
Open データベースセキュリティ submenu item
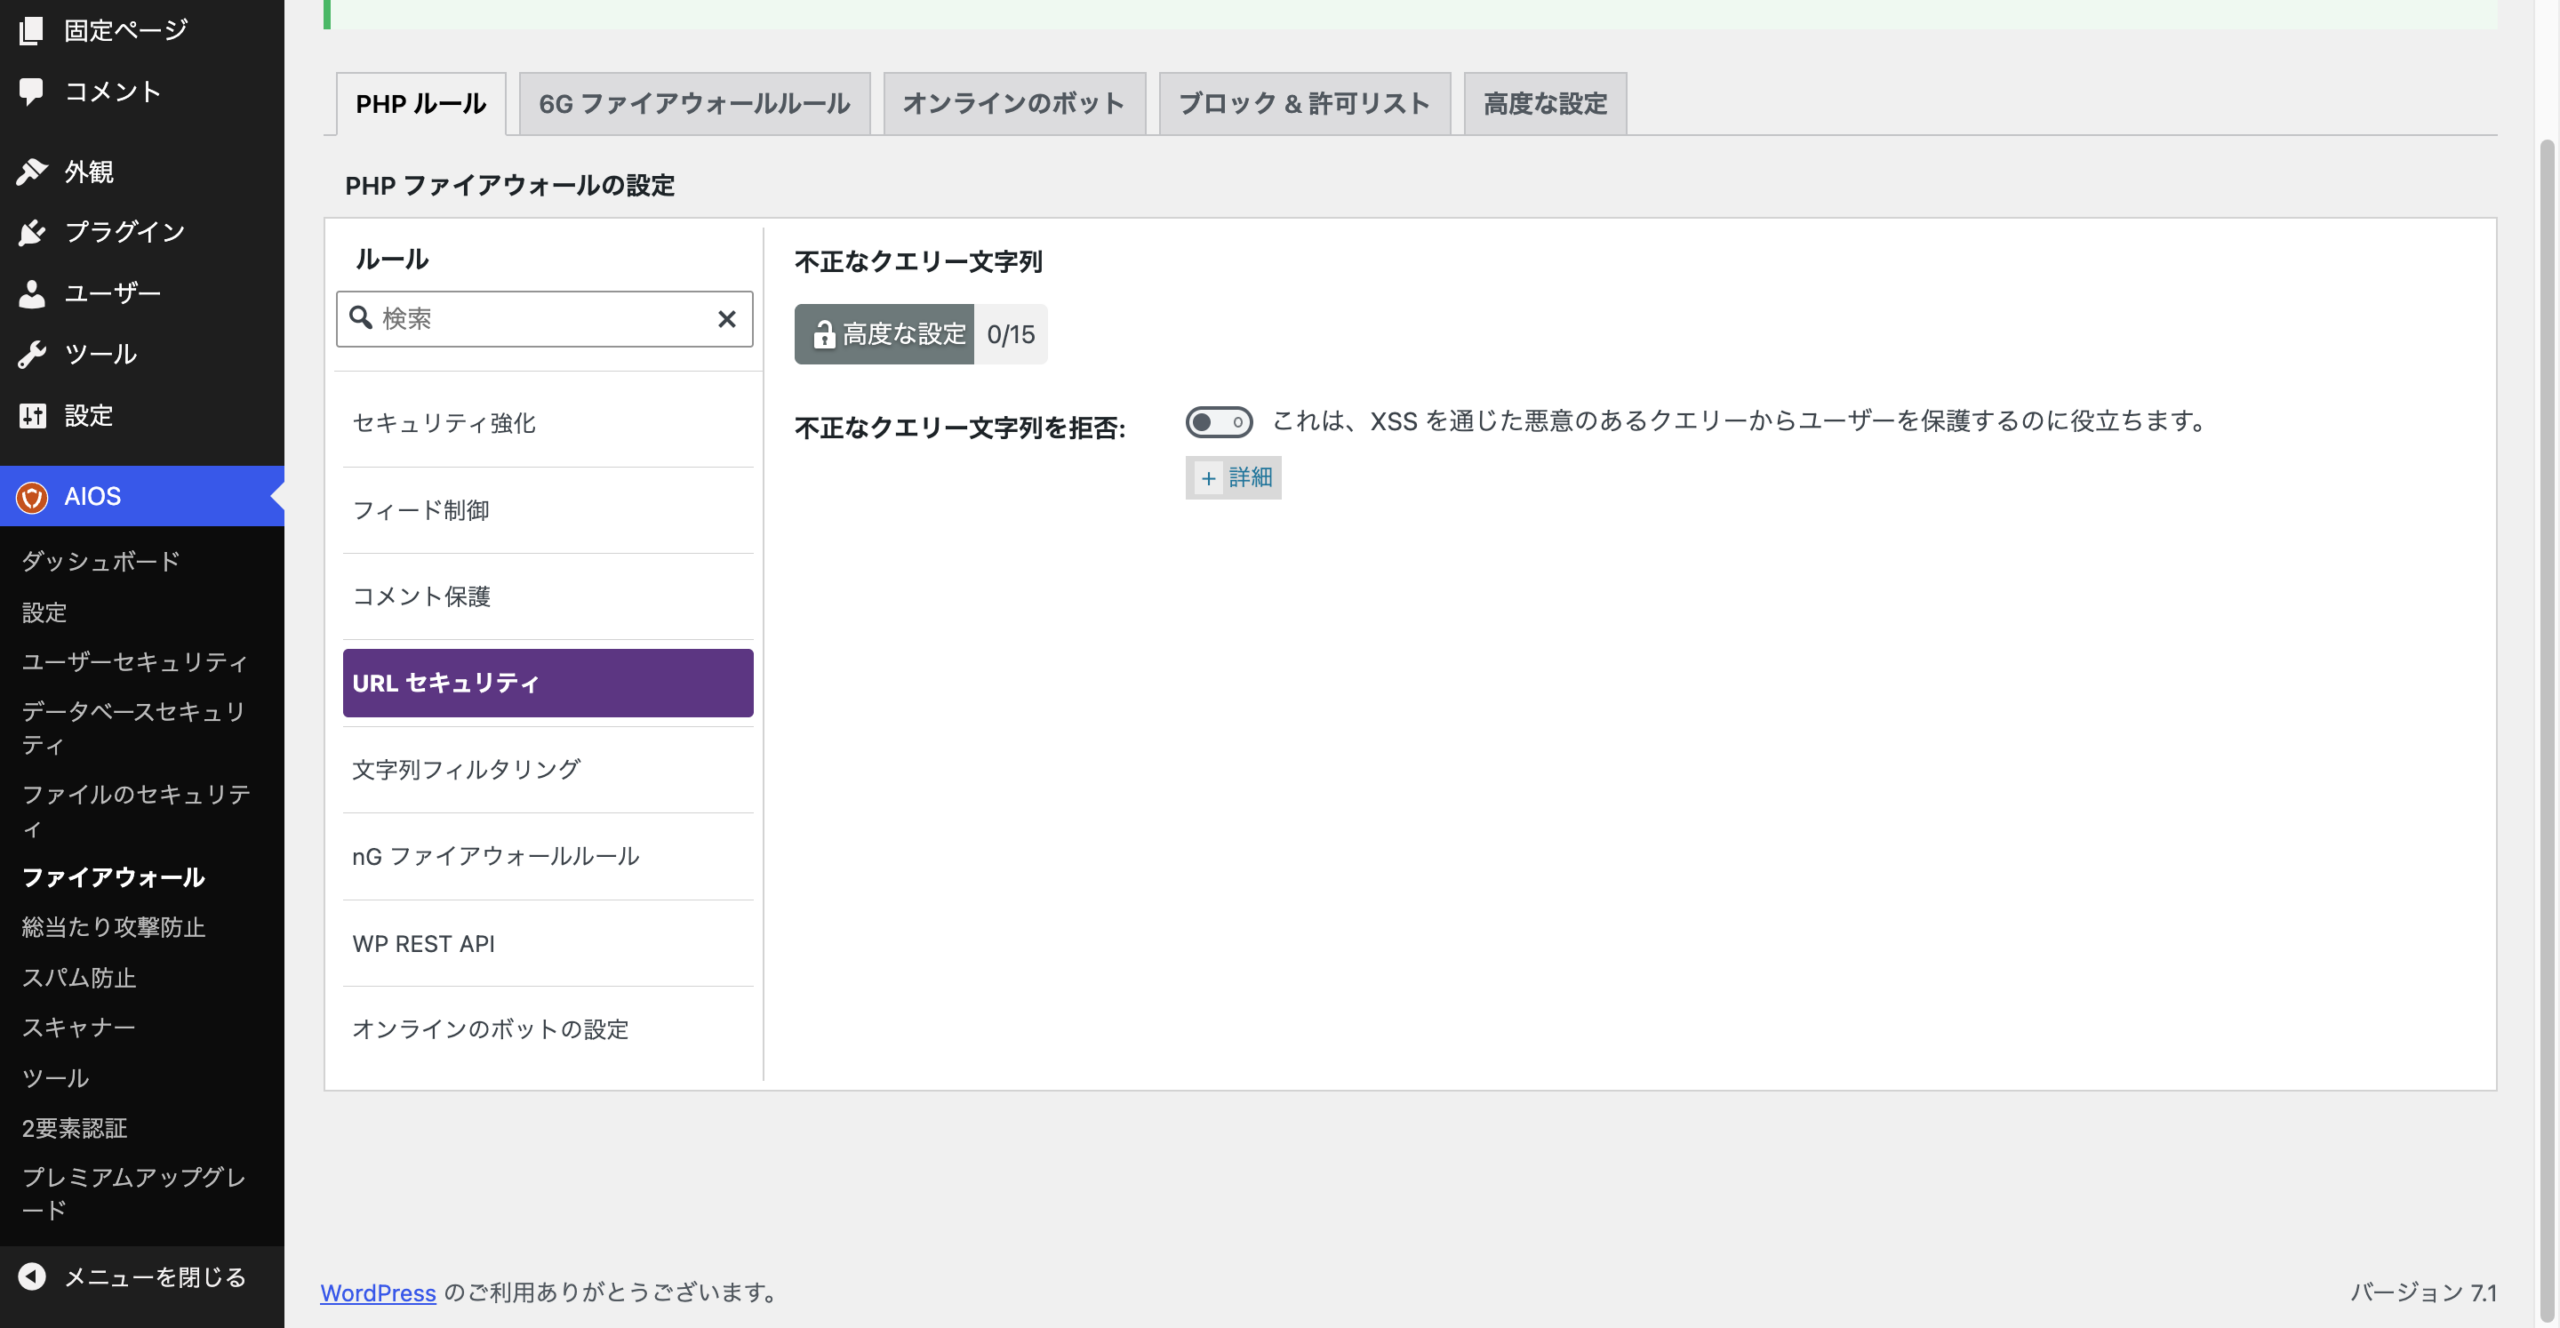point(135,728)
